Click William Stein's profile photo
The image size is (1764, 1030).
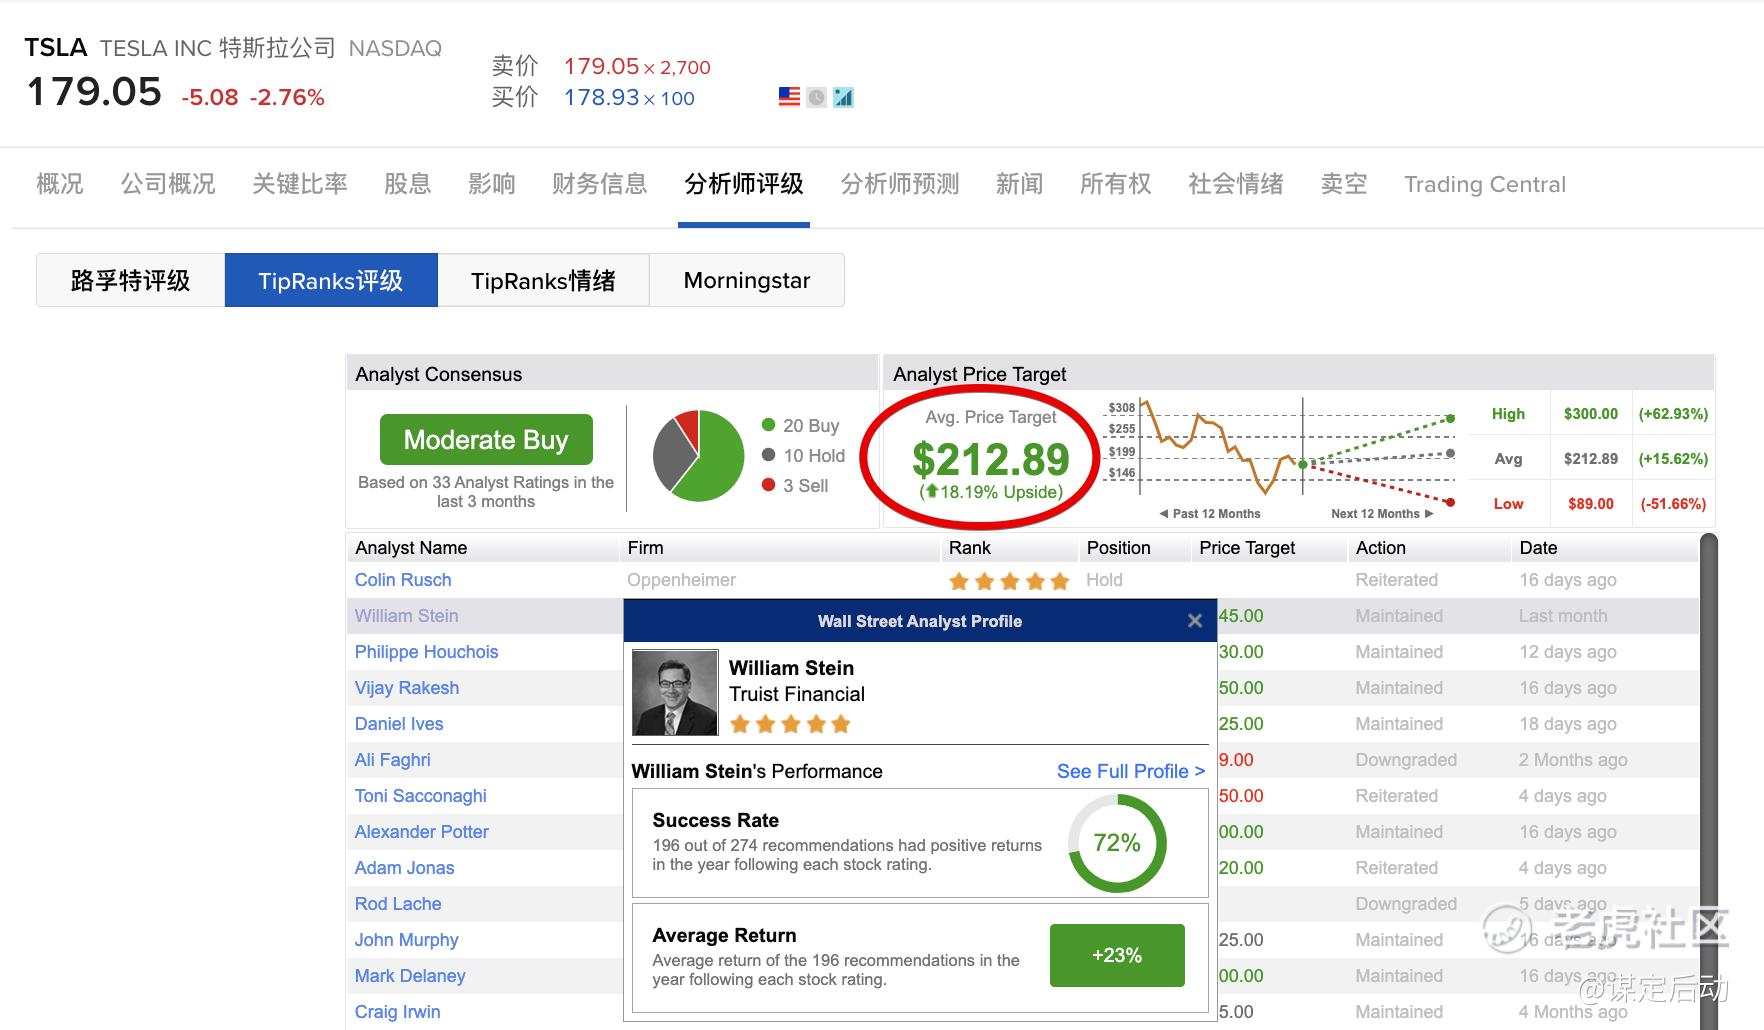[x=675, y=693]
